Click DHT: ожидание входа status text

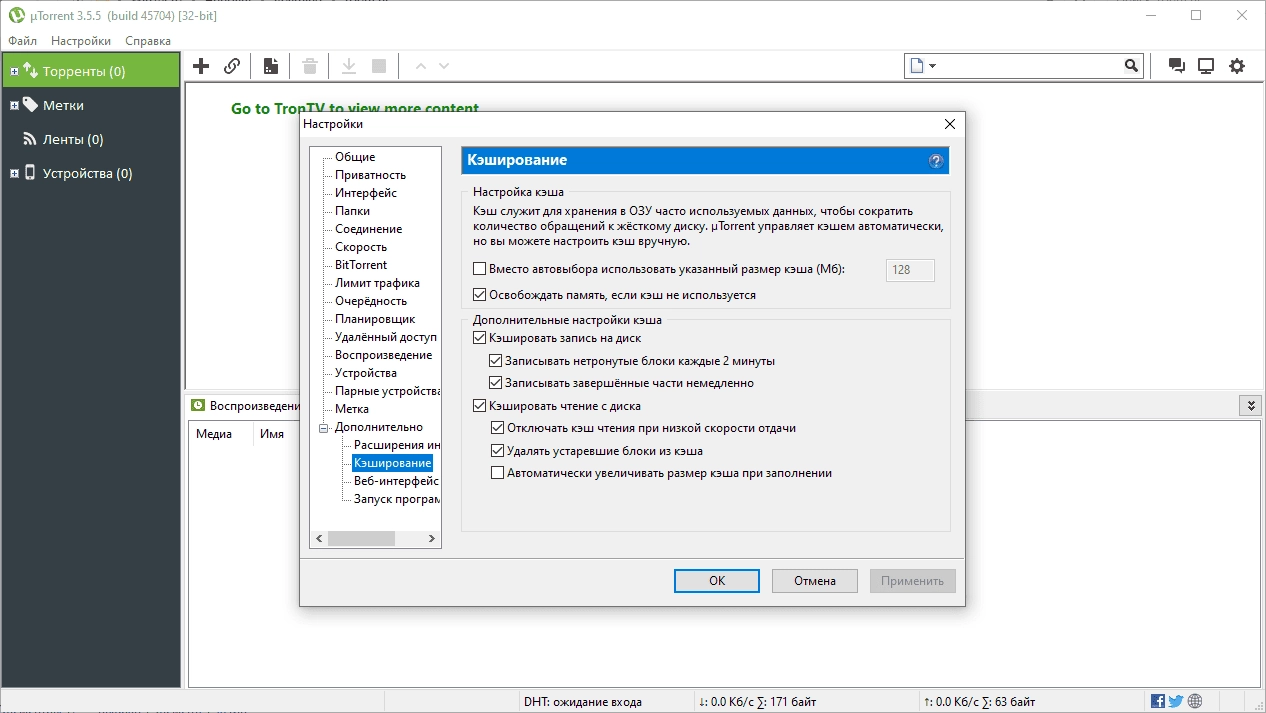(583, 702)
